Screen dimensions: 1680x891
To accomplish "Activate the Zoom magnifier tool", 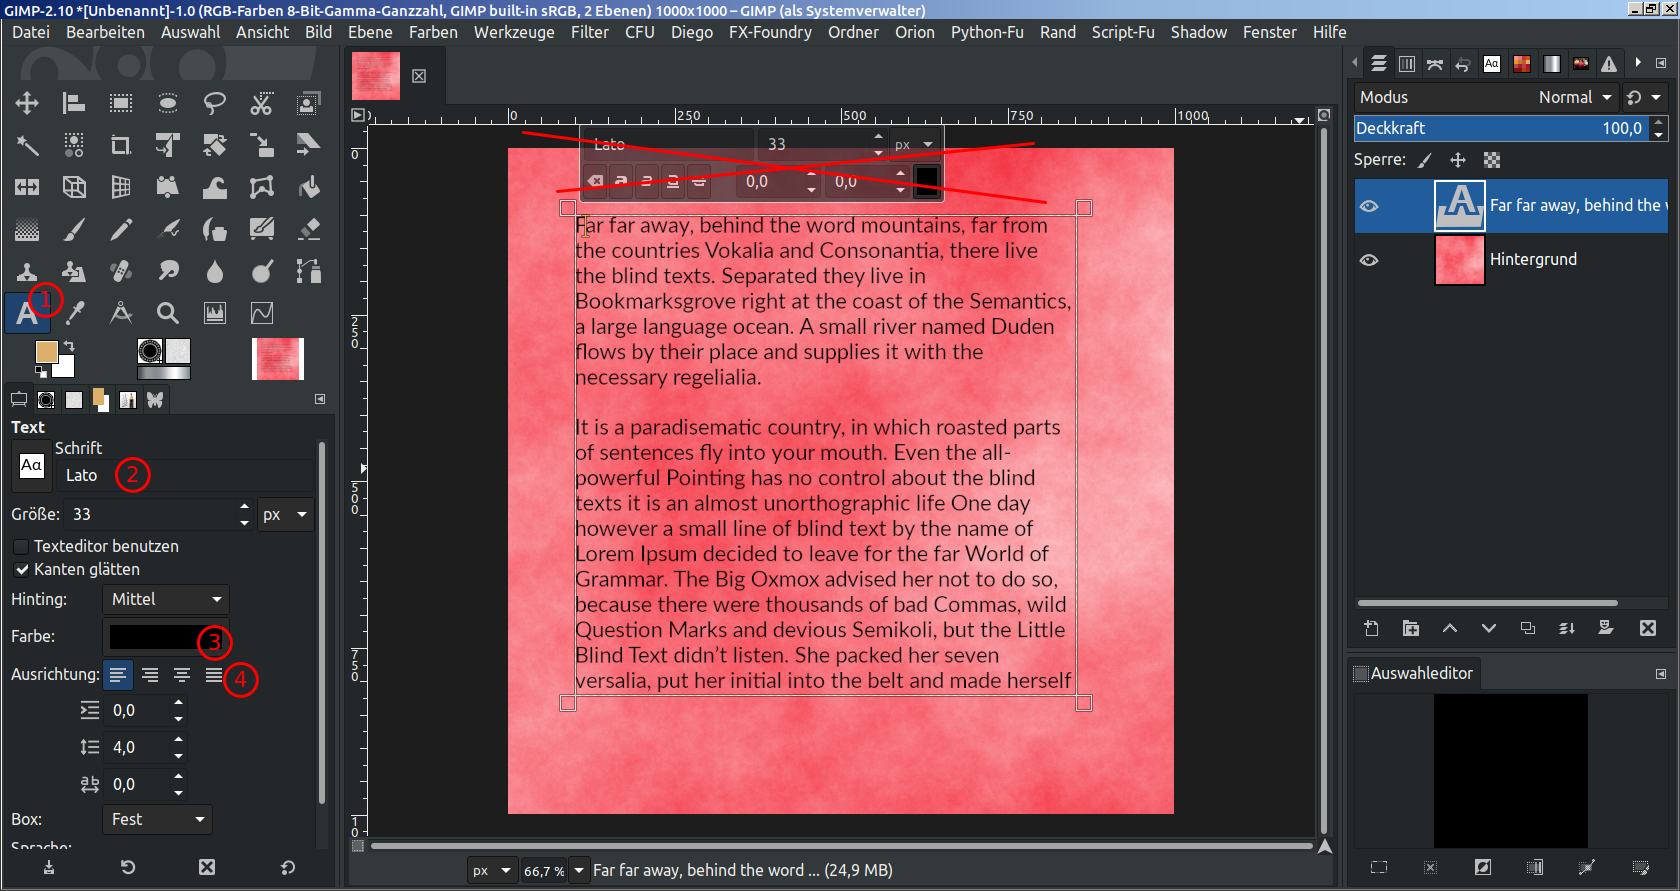I will point(168,313).
